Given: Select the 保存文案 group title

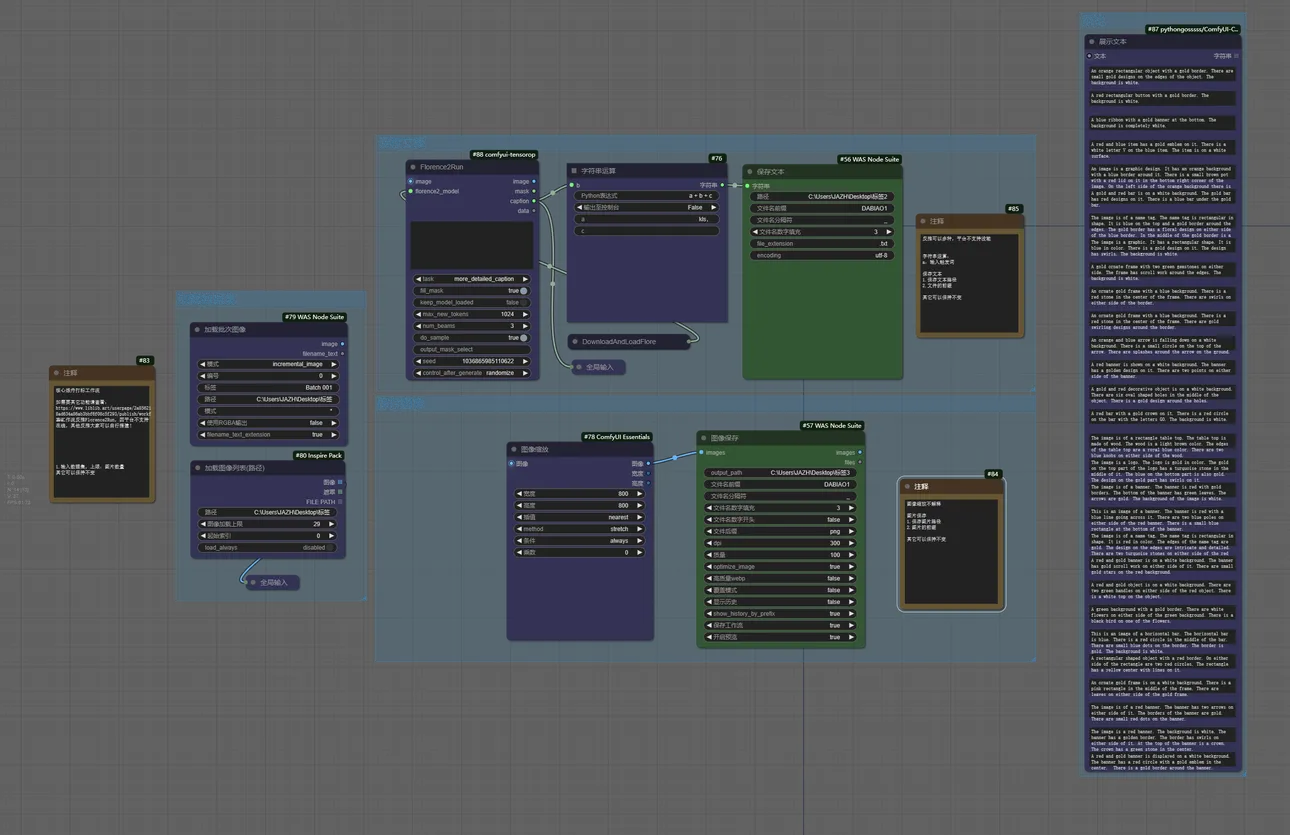Looking at the screenshot, I should [x=402, y=143].
